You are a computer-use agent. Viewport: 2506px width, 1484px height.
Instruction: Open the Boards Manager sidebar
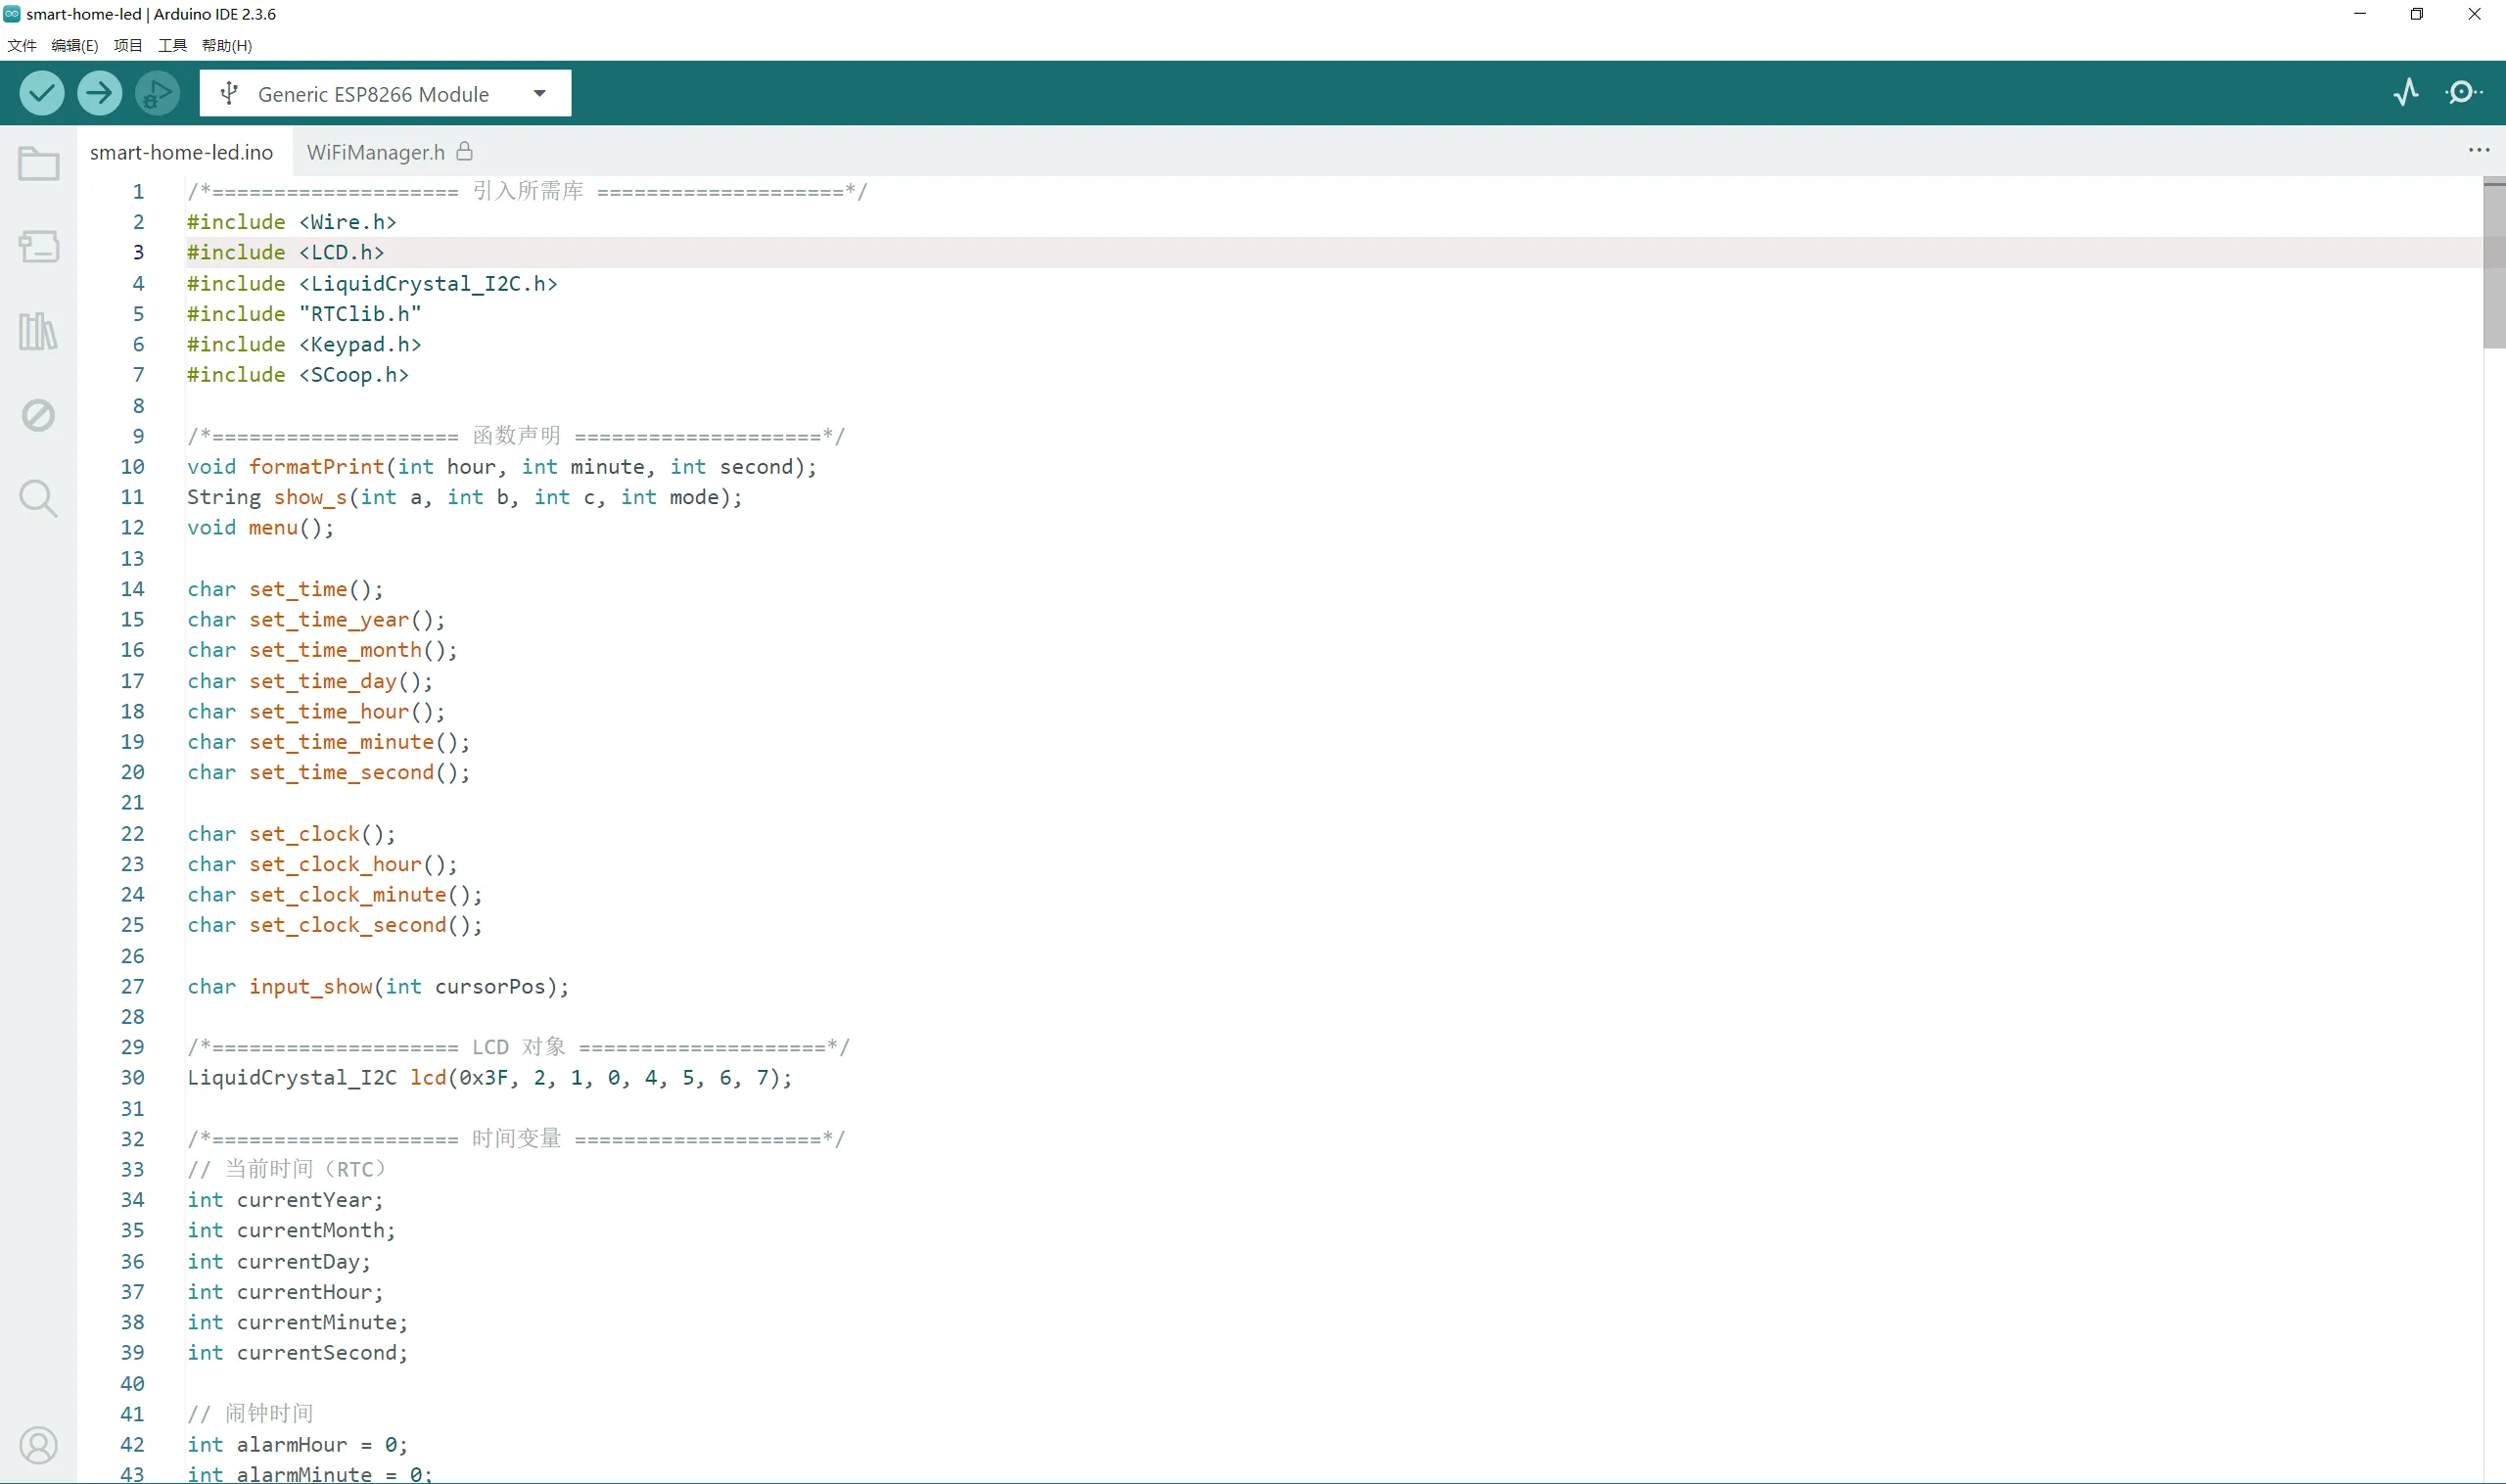pyautogui.click(x=39, y=247)
